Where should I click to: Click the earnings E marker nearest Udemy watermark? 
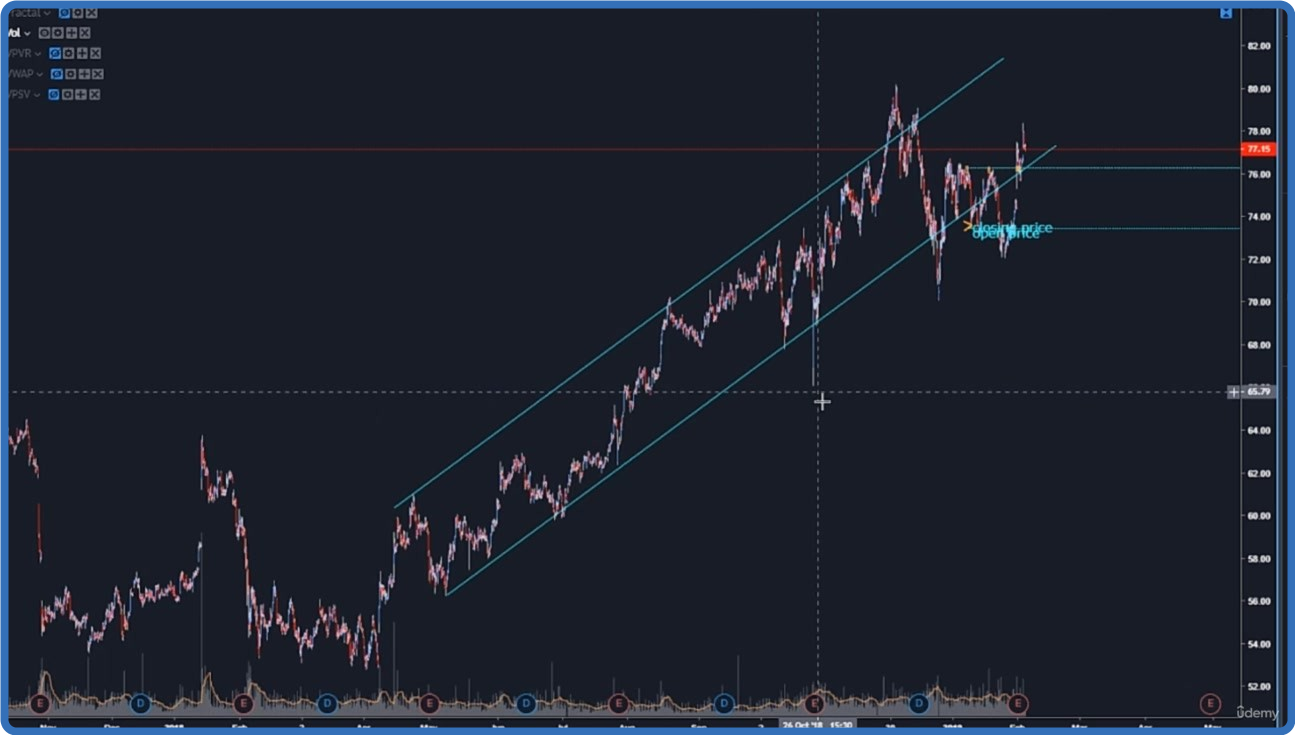pos(1210,703)
